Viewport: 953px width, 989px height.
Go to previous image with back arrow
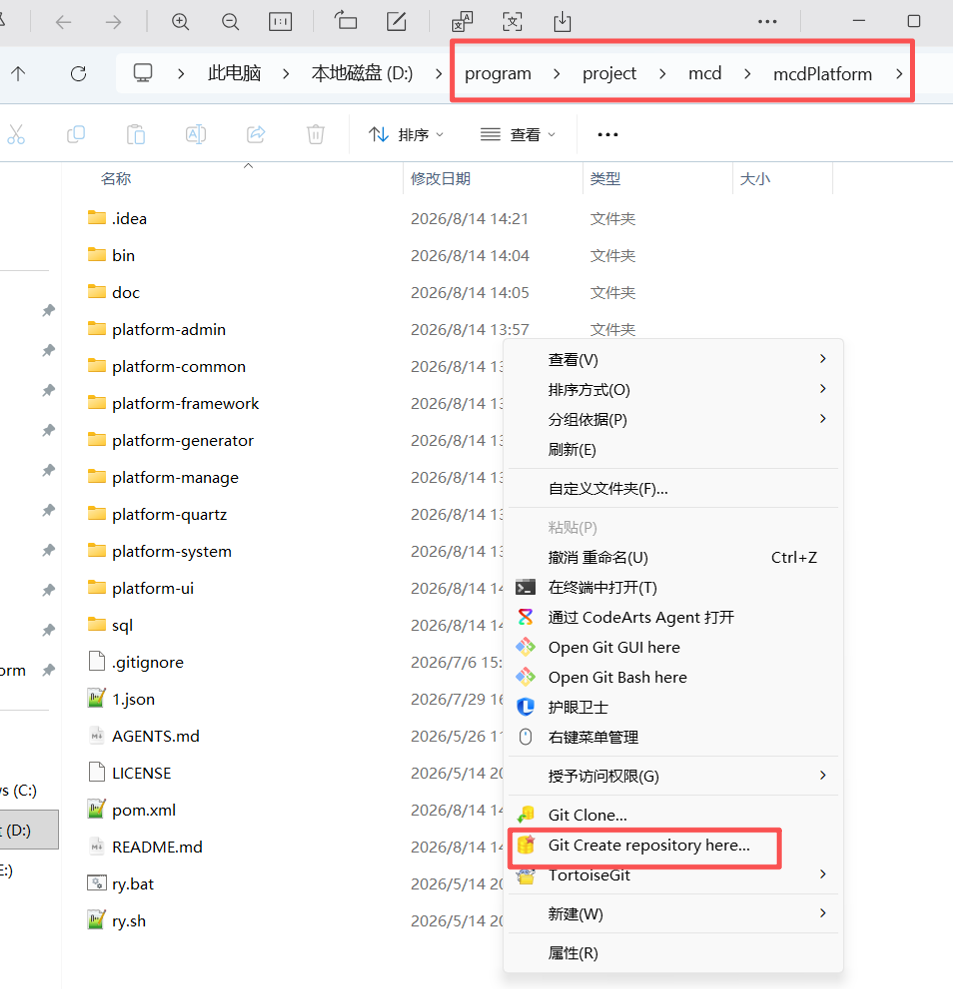point(63,23)
